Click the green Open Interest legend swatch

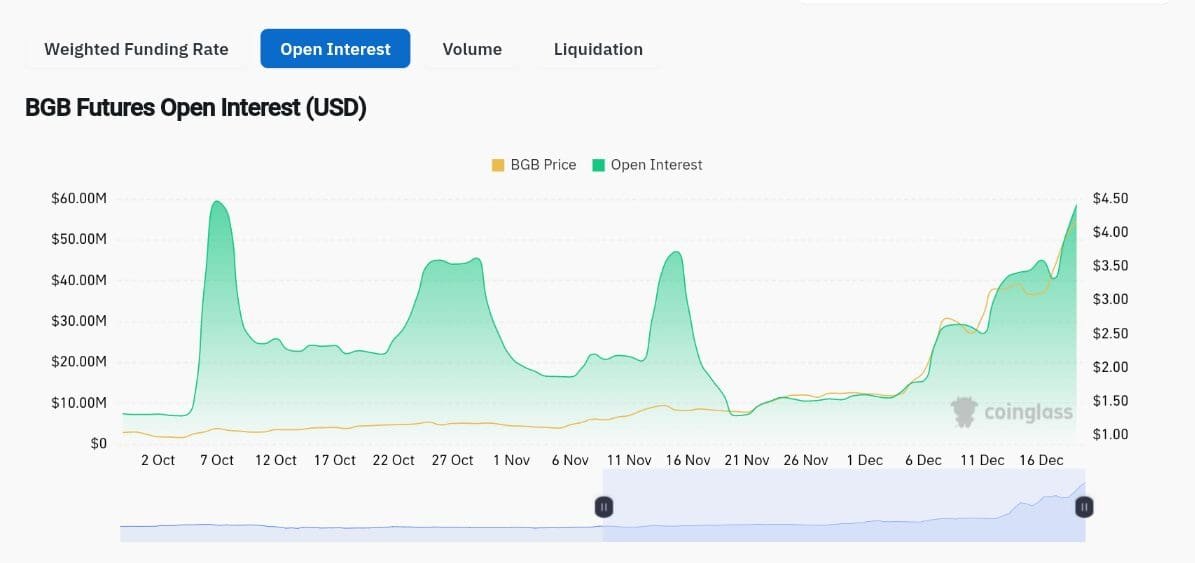[598, 165]
